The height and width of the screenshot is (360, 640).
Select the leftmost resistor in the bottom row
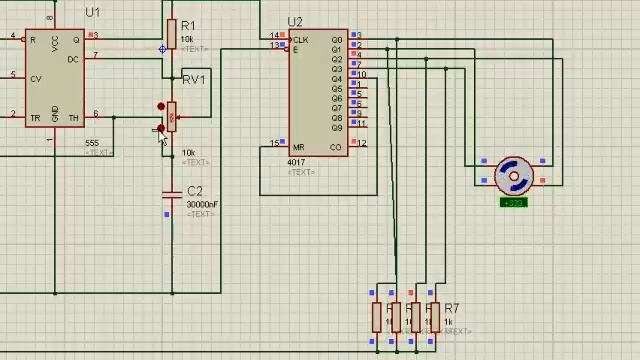(377, 317)
